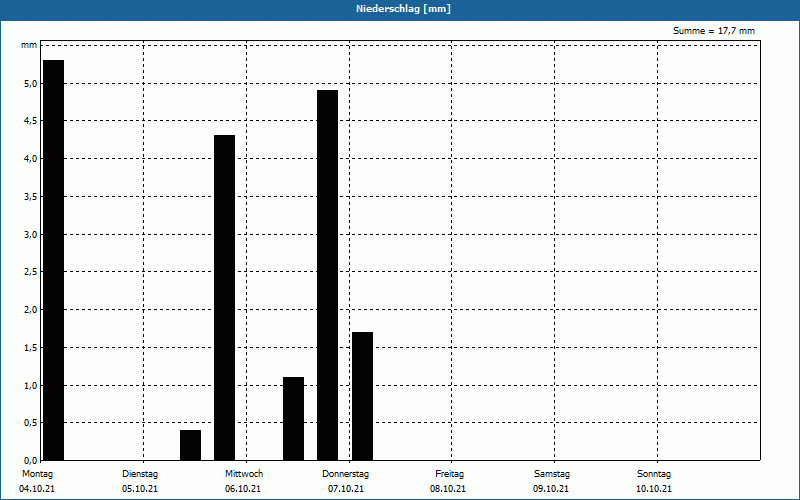Click the 4.3 mm bar on Dienstag
Screen dimensions: 800x500
[224, 297]
